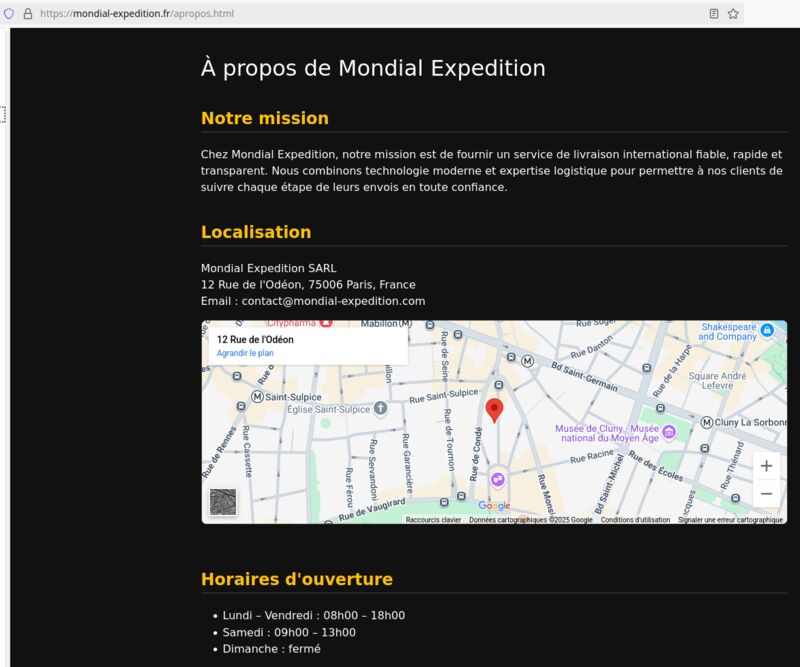The width and height of the screenshot is (800, 667).
Task: Click the Rue des Écoles street label
Action: (656, 466)
